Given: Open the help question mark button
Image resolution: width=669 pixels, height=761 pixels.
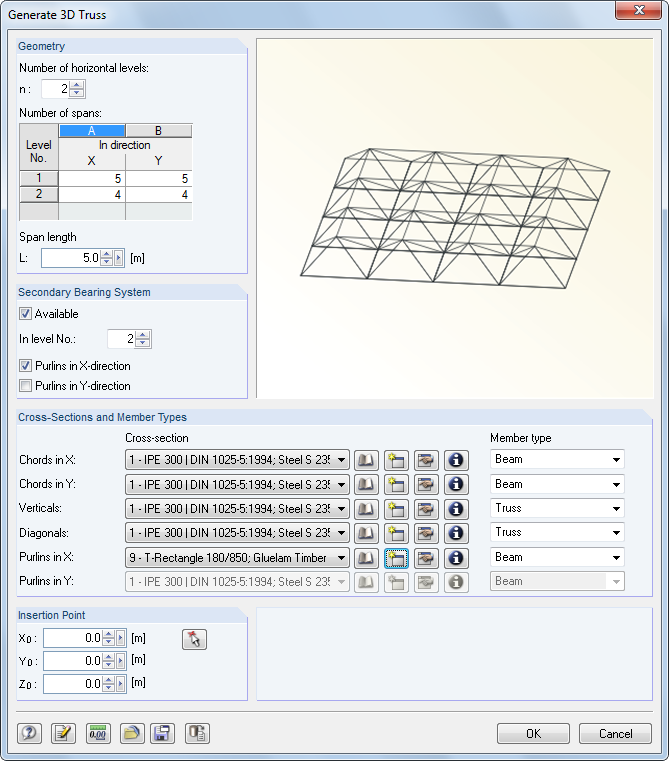Looking at the screenshot, I should pos(29,733).
